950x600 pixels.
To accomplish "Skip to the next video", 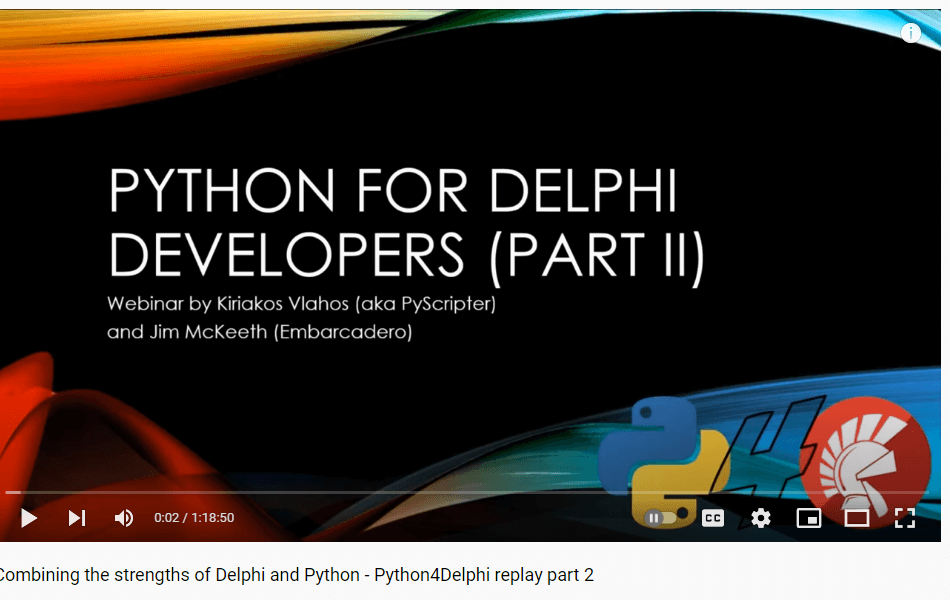I will click(77, 518).
